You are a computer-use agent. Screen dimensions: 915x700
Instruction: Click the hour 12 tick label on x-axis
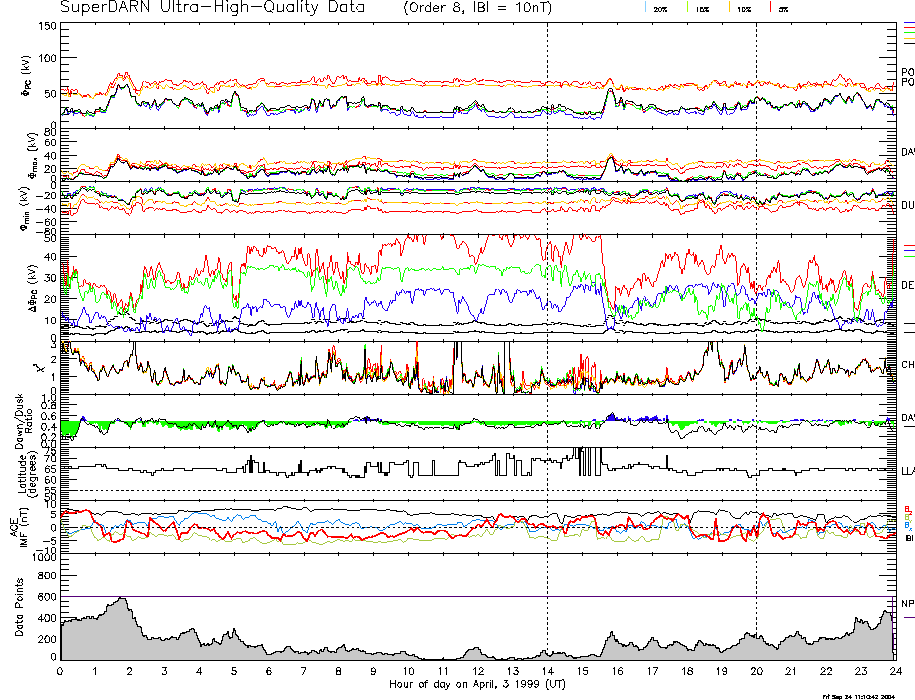pos(478,670)
